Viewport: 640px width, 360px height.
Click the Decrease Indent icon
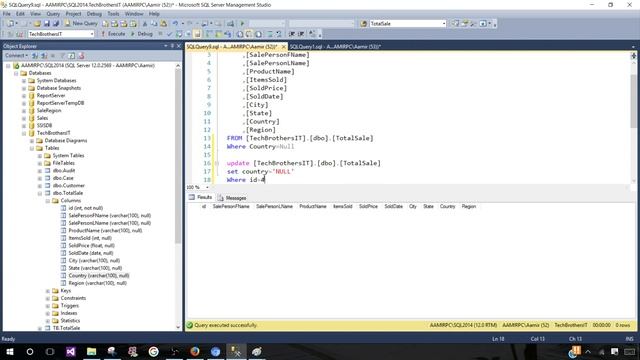pos(292,34)
